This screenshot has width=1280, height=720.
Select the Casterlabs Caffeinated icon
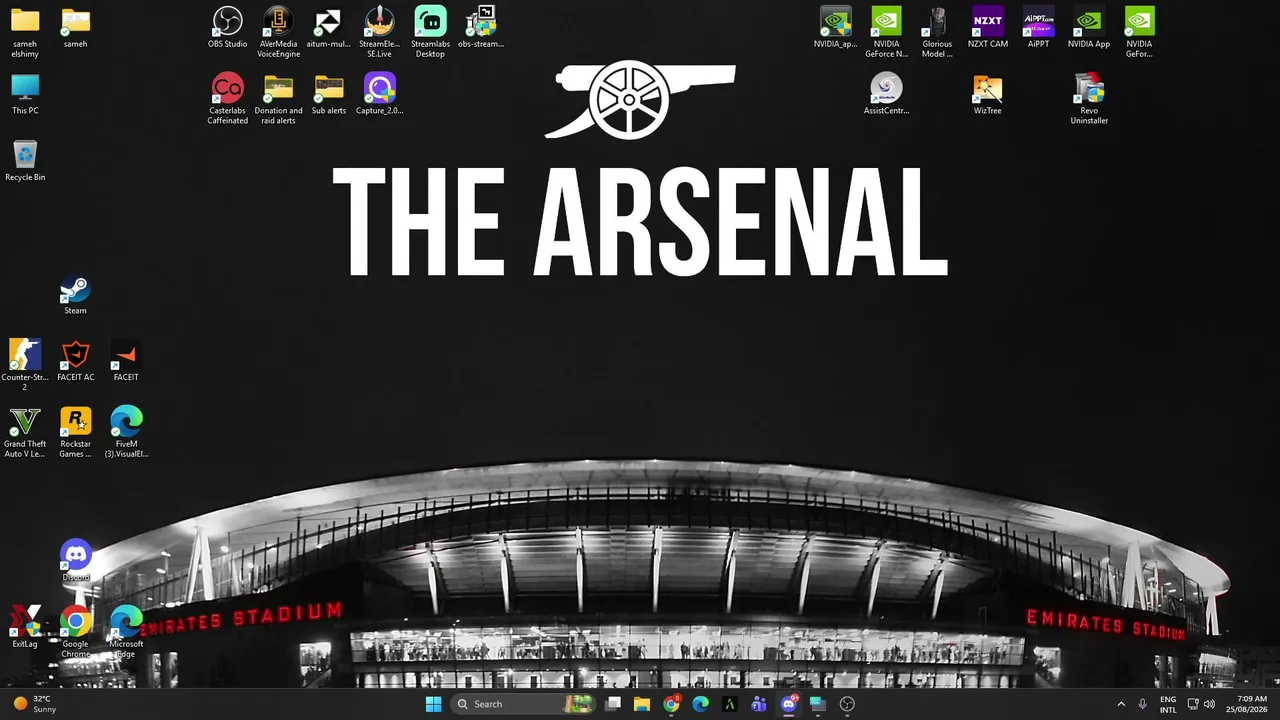coord(227,99)
